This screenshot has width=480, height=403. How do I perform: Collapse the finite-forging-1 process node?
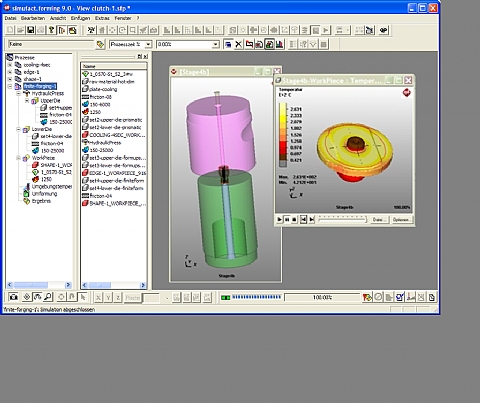(10, 86)
